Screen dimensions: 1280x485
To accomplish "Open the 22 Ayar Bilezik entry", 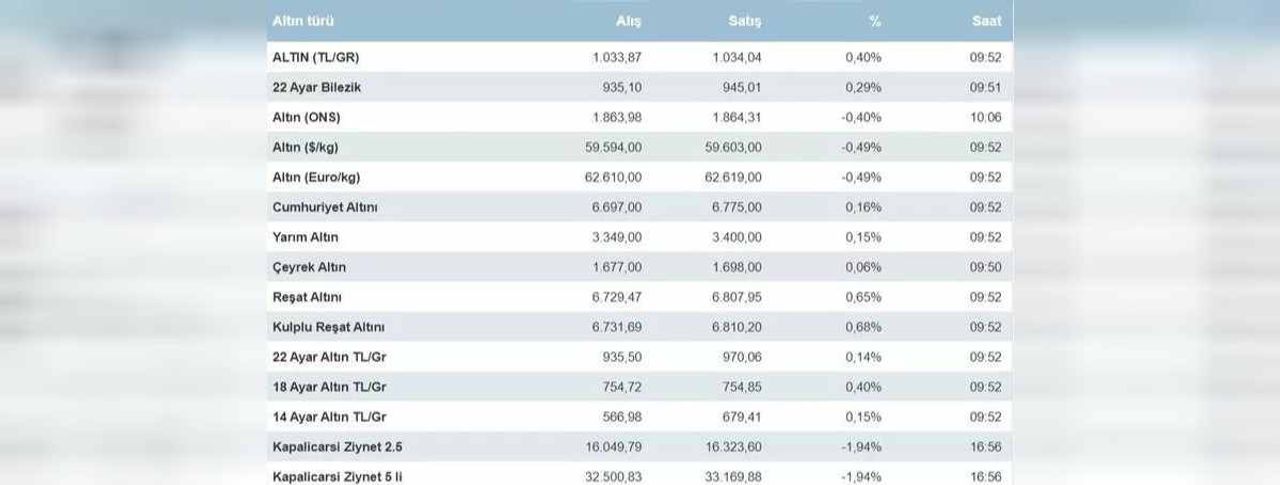I will [x=316, y=87].
